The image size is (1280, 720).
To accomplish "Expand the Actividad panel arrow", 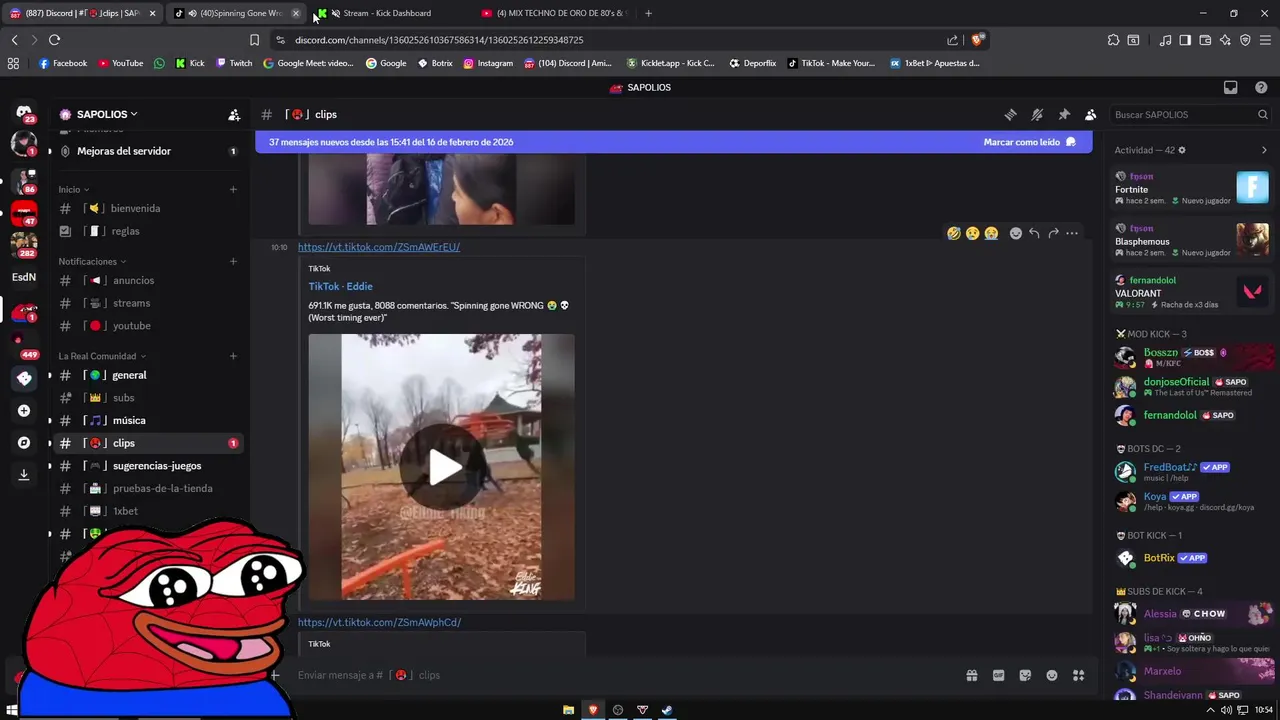I will tap(1264, 150).
